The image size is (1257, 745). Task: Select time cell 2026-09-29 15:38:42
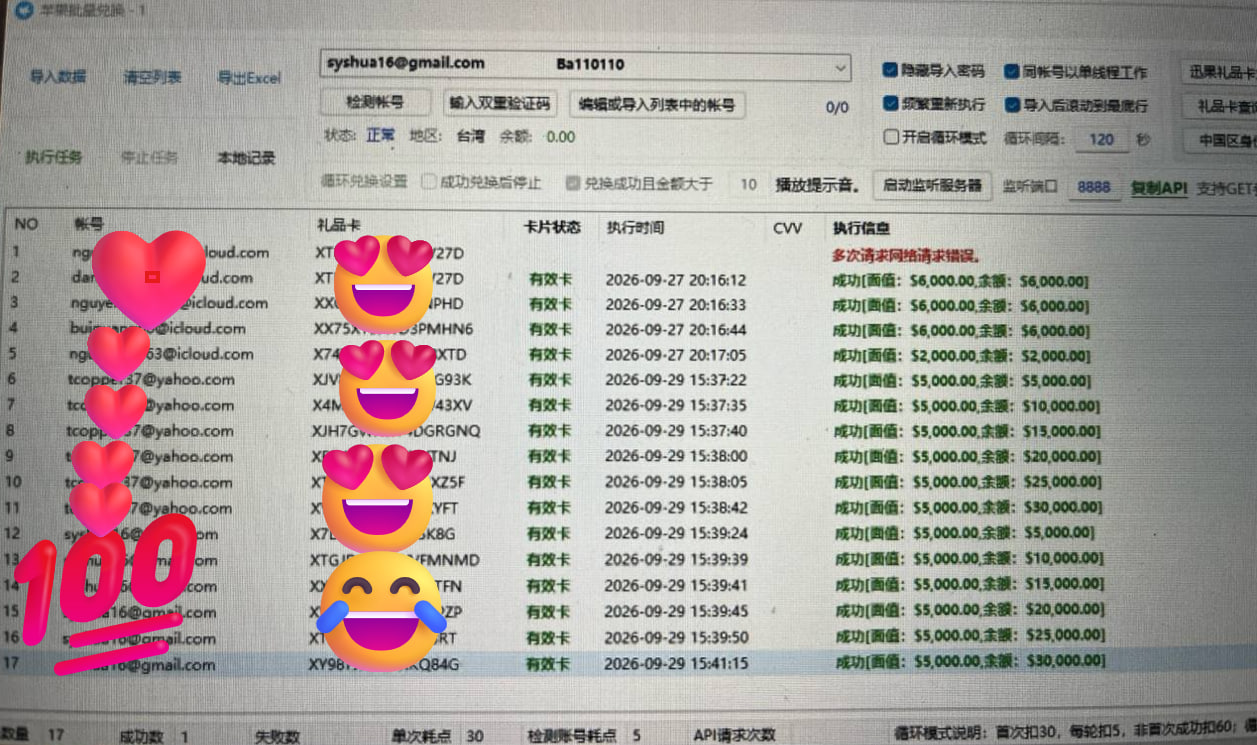click(x=675, y=508)
